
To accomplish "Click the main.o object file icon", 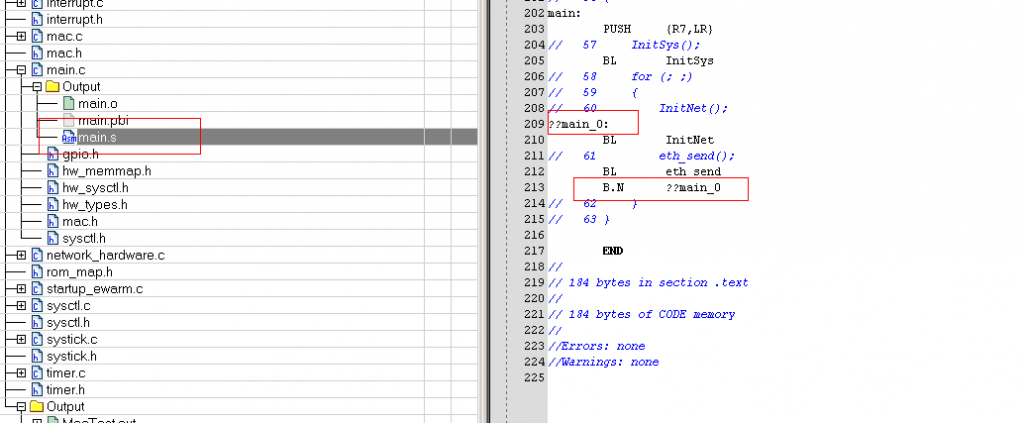I will [68, 103].
